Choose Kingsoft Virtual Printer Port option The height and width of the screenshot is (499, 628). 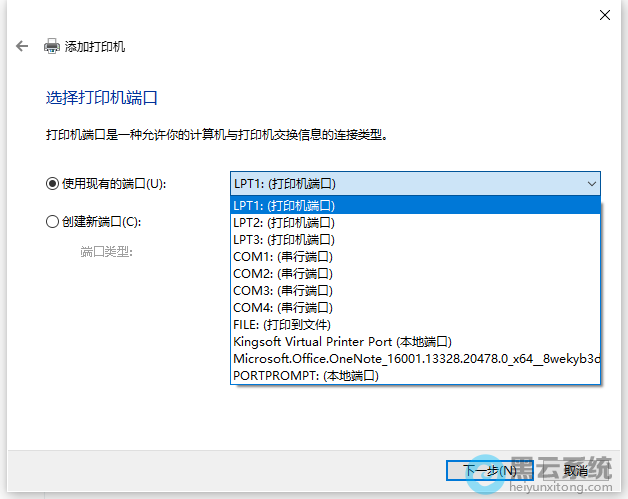(415, 341)
